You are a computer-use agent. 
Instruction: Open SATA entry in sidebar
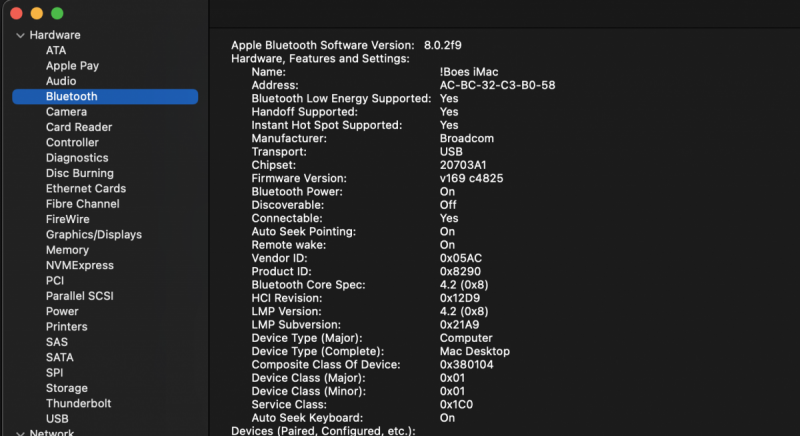point(60,357)
